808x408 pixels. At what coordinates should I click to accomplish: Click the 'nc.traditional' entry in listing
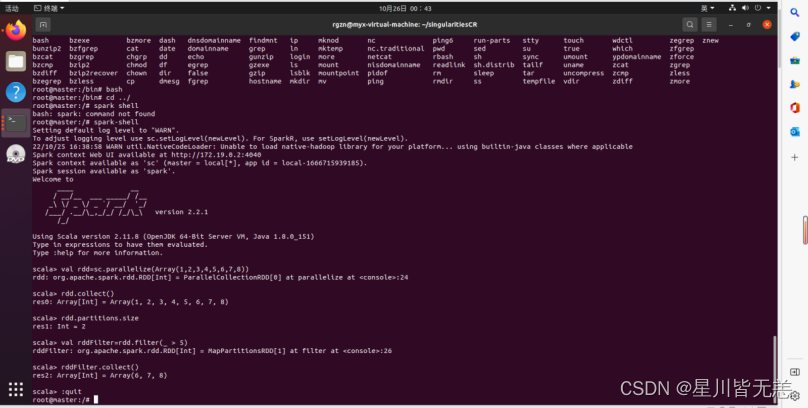tap(396, 48)
